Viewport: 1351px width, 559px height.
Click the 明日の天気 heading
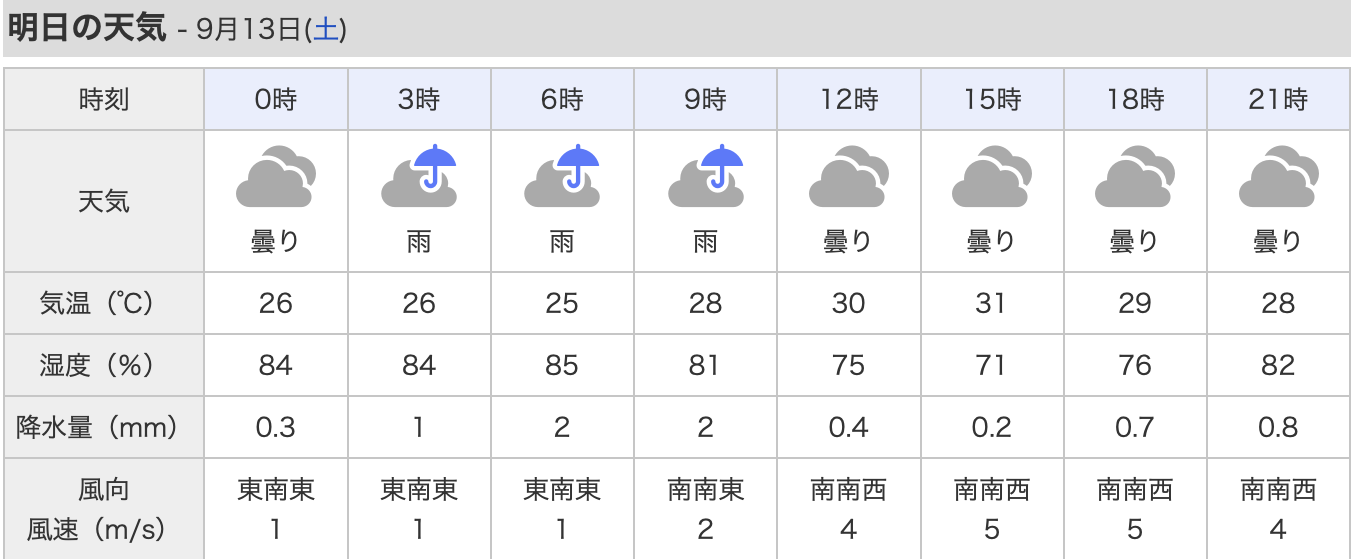click(x=86, y=28)
